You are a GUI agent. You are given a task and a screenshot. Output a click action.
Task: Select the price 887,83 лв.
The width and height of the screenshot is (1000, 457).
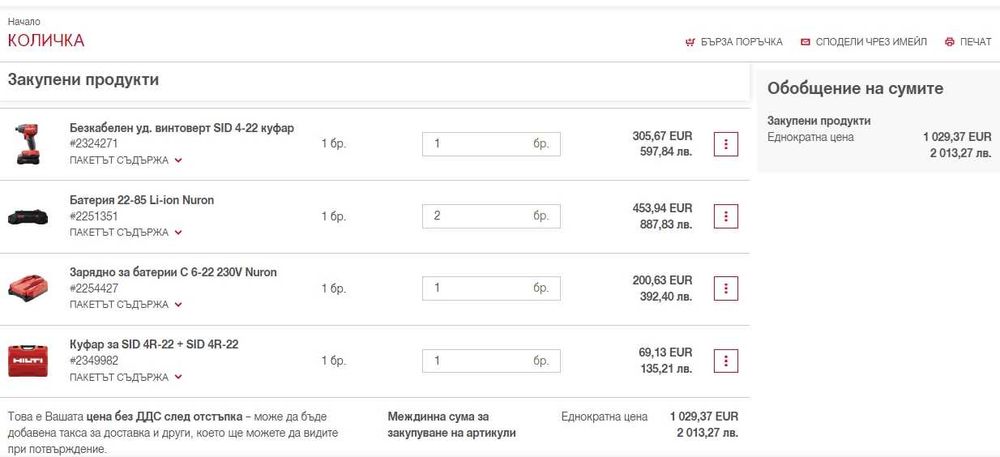[x=666, y=224]
